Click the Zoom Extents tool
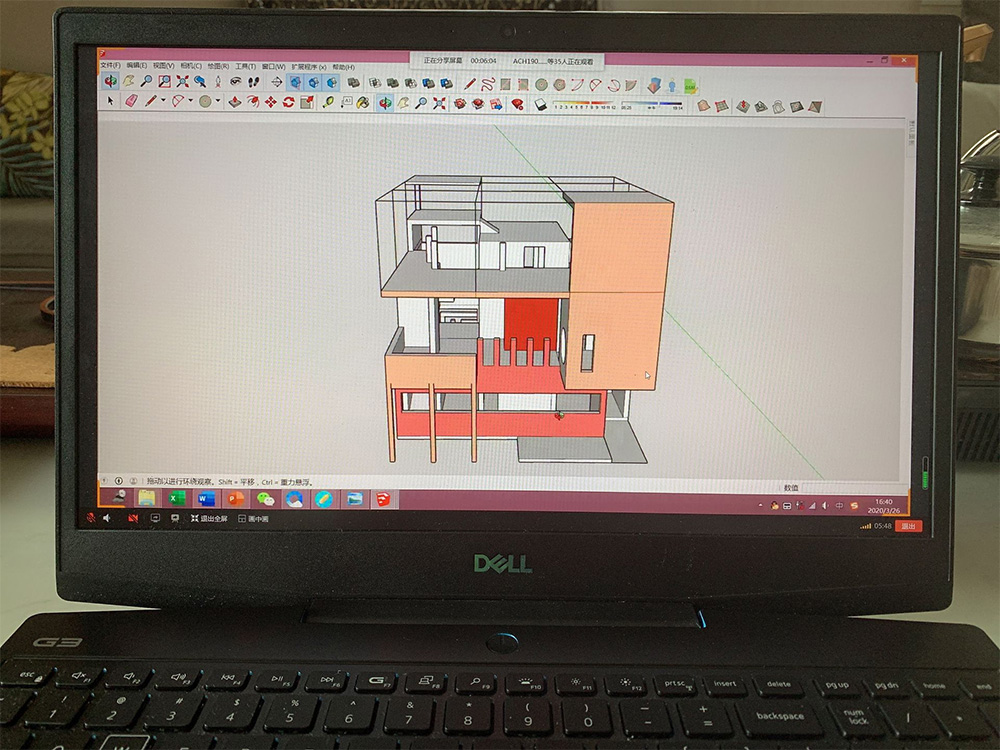 pyautogui.click(x=183, y=81)
